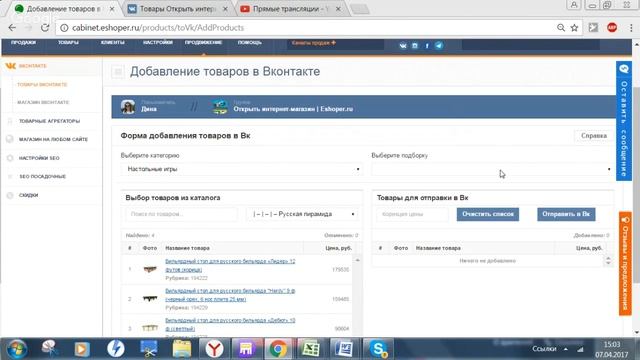The width and height of the screenshot is (640, 360).
Task: Open Skype from the taskbar
Action: coord(378,349)
